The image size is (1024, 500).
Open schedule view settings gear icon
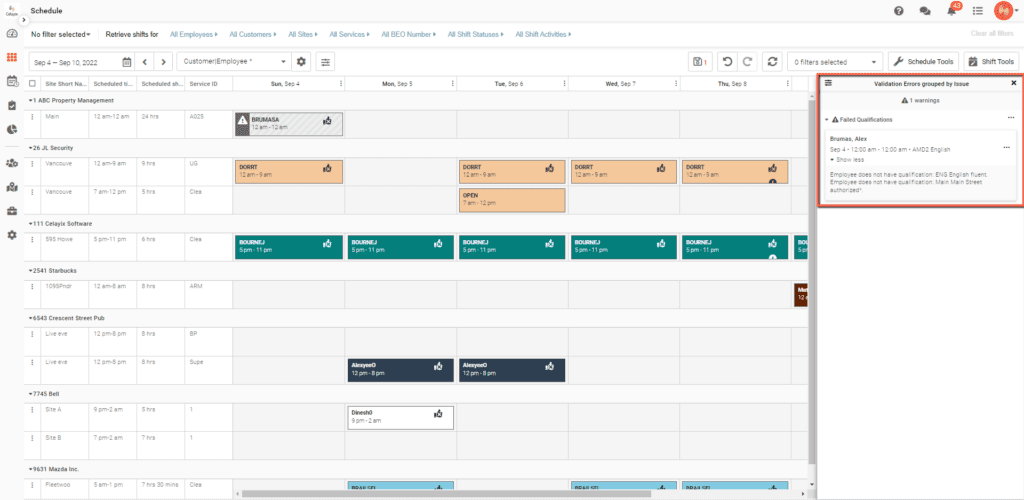click(301, 62)
